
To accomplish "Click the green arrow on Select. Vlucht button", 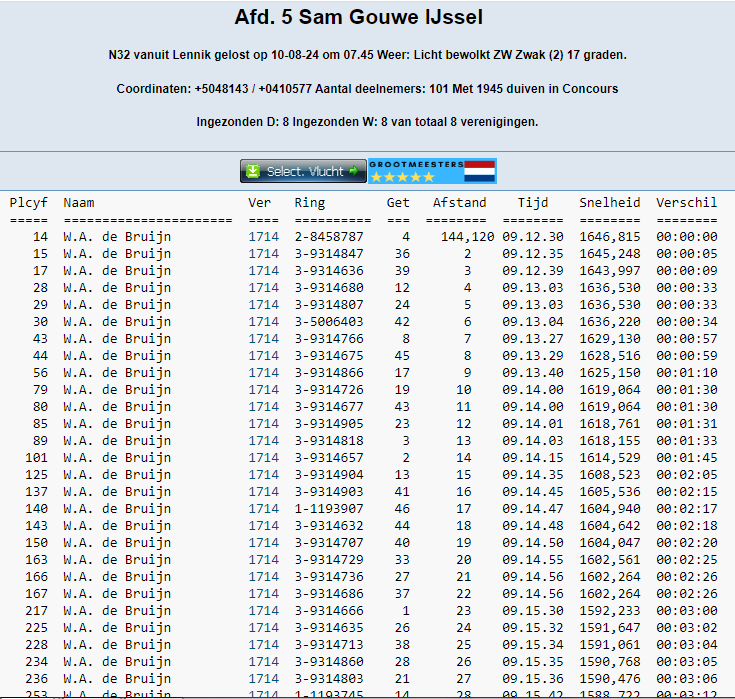I will point(353,171).
